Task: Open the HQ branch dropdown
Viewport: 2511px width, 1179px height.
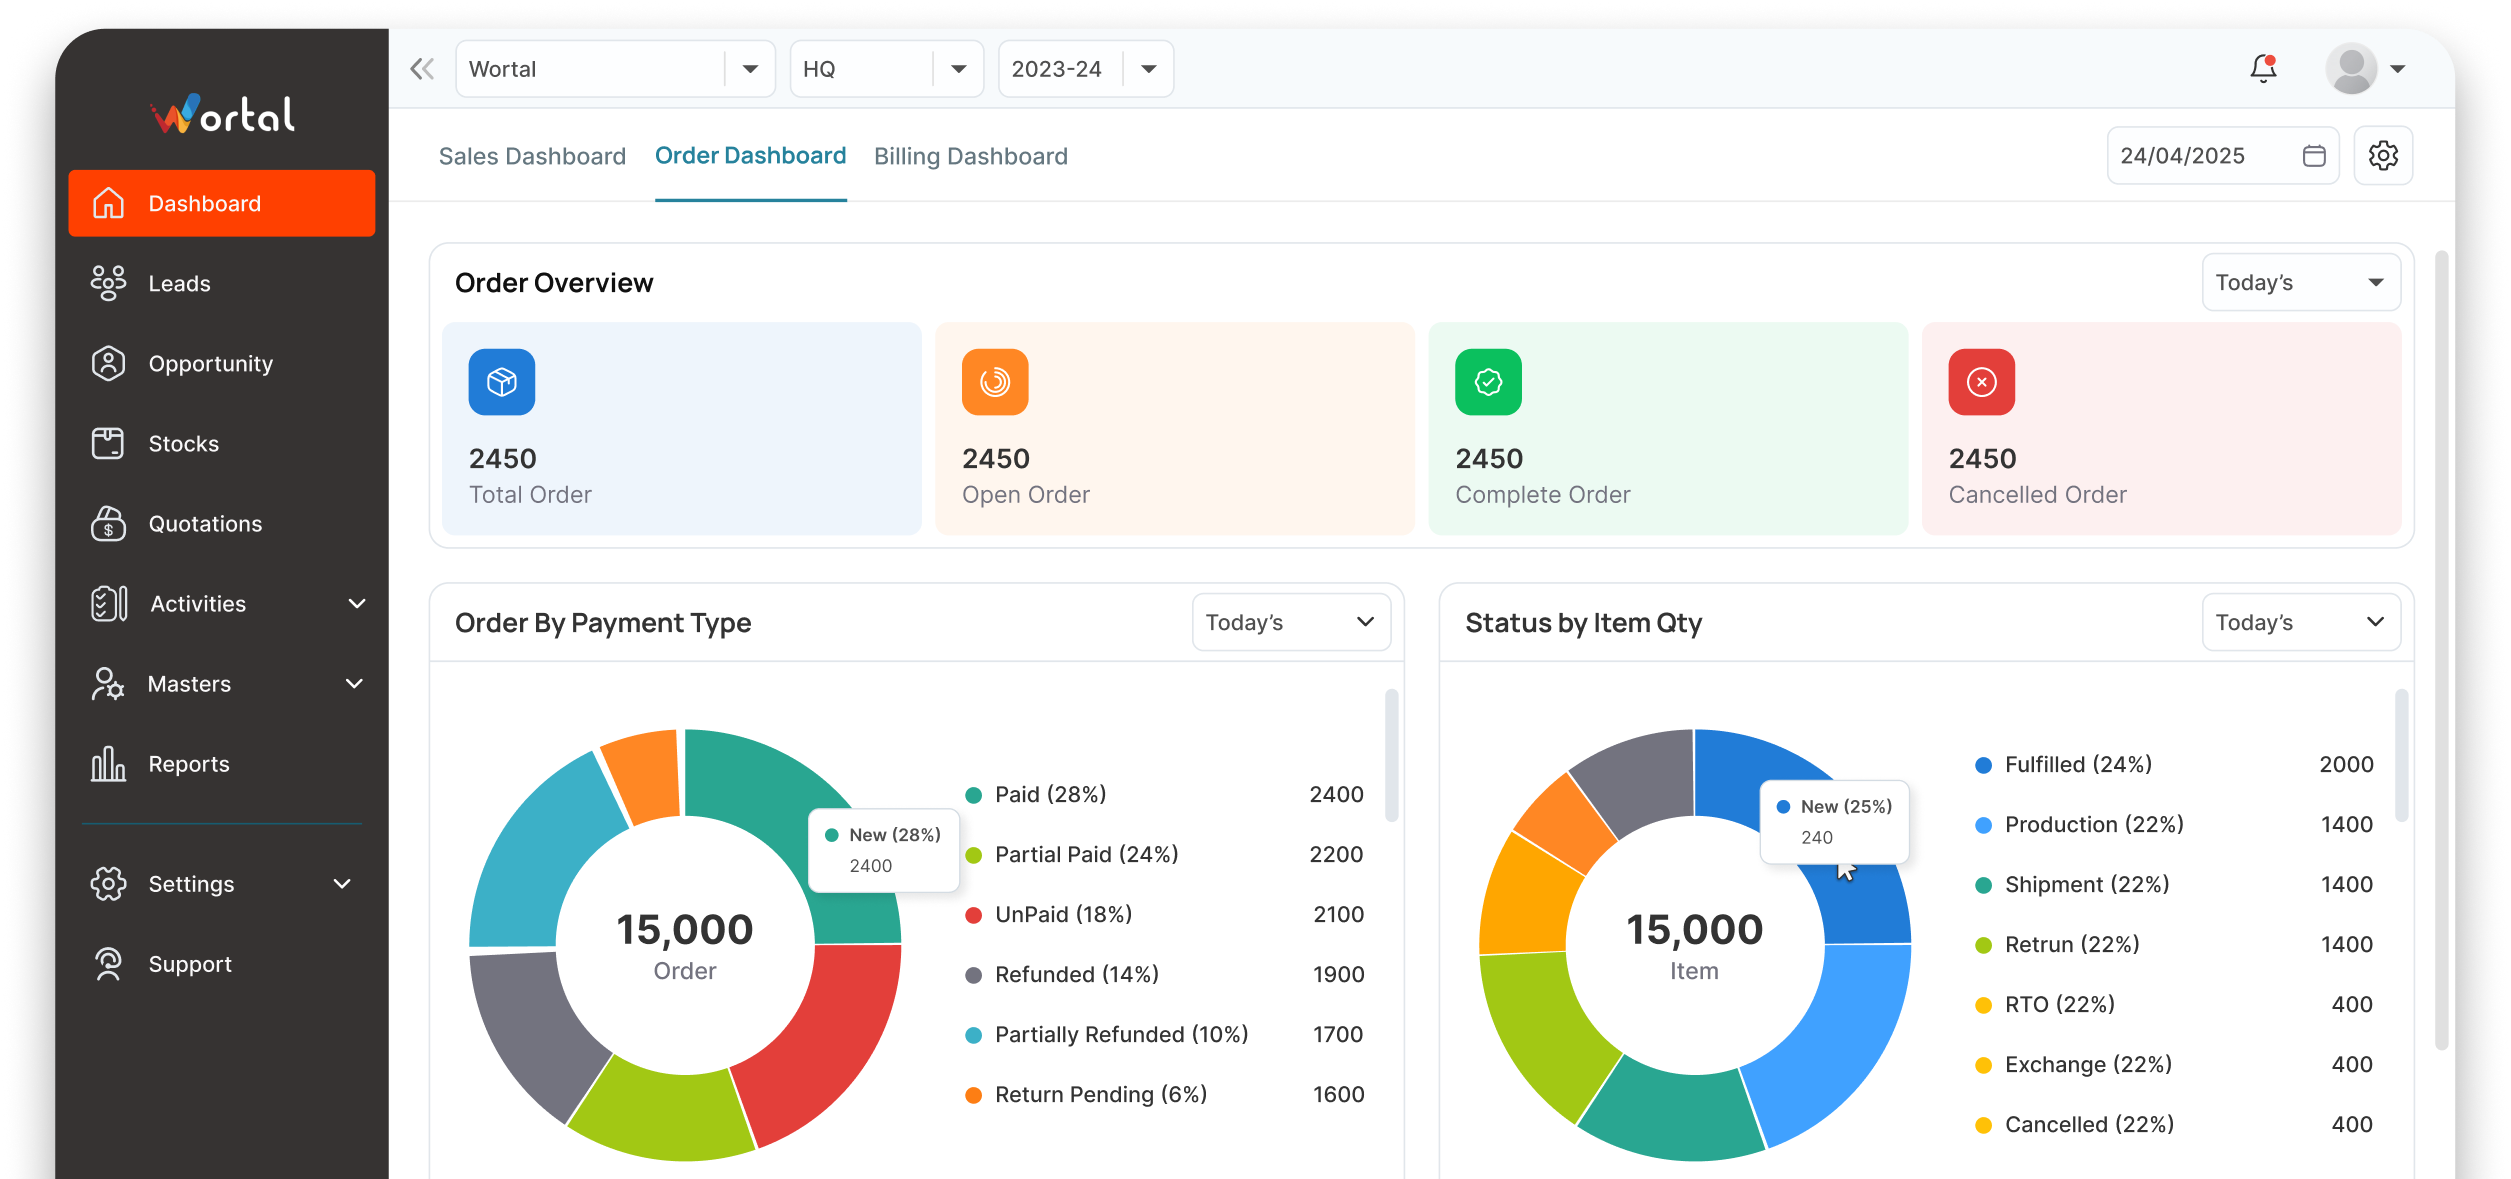Action: point(886,69)
